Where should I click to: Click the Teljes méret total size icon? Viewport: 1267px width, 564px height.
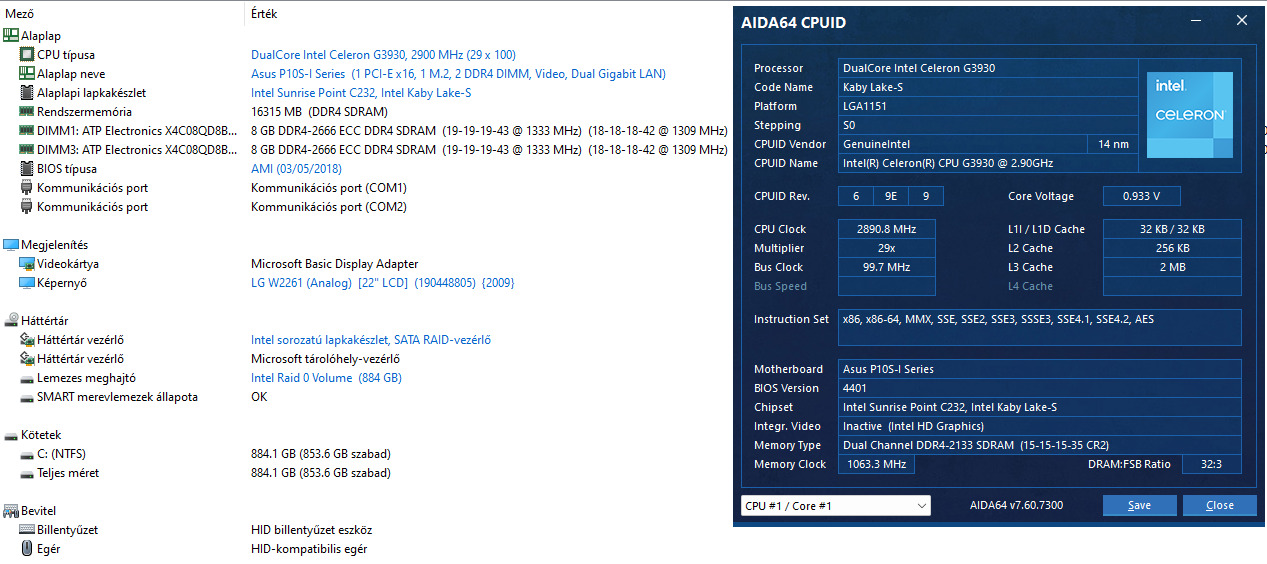click(27, 473)
